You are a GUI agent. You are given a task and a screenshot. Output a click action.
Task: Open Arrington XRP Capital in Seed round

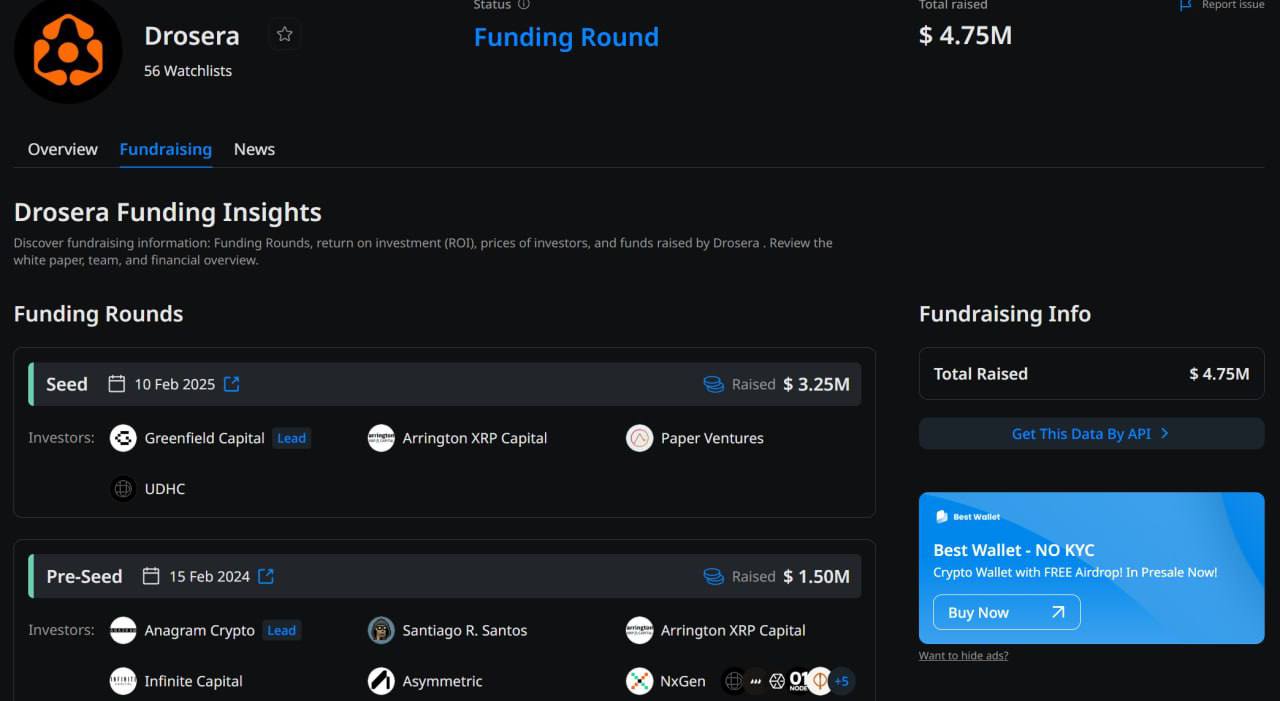pos(475,438)
